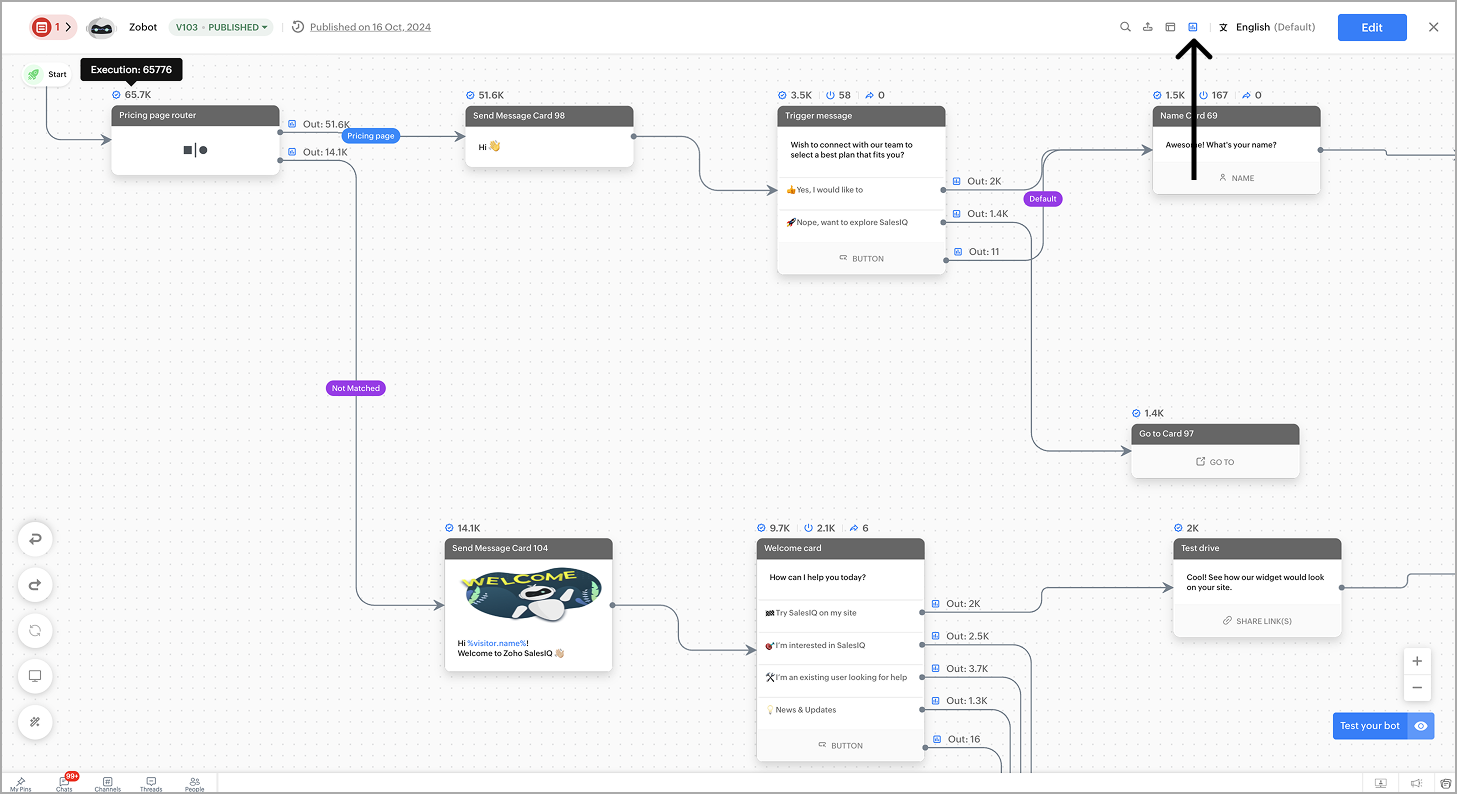This screenshot has height=794, width=1457.
Task: Click SHARE LINK(S) in Test drive card
Action: tap(1257, 621)
